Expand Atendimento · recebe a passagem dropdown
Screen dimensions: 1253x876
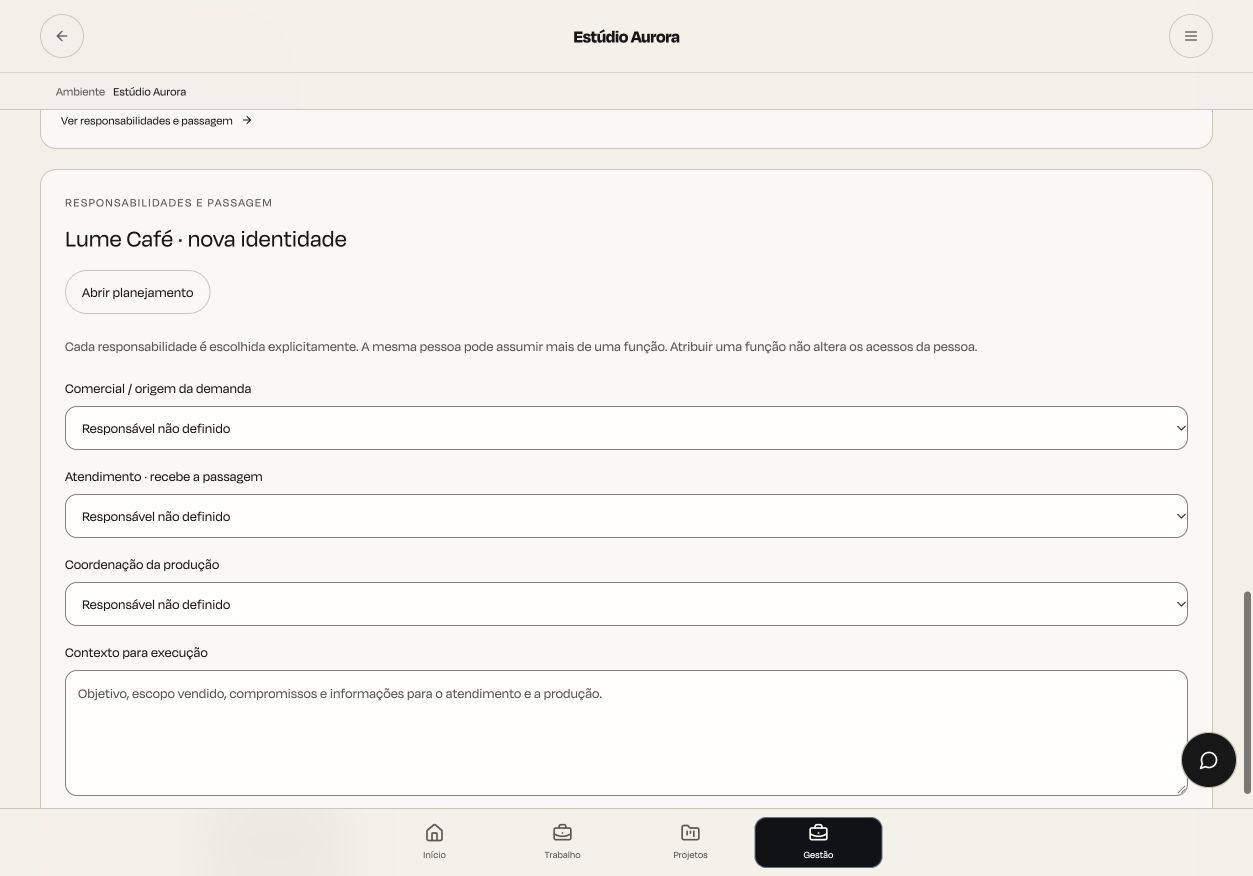click(x=626, y=516)
